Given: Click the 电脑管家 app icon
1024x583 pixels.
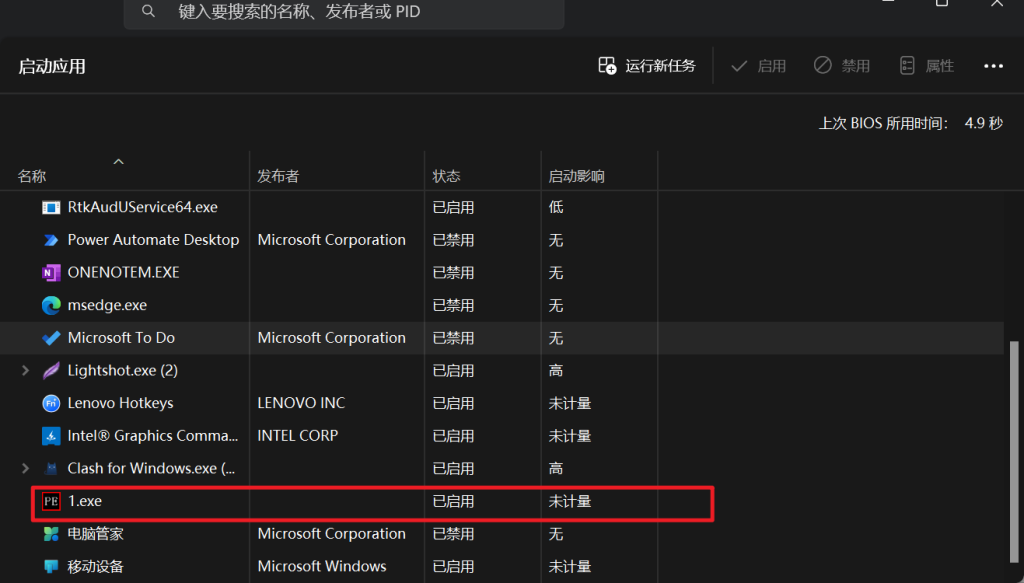Looking at the screenshot, I should pyautogui.click(x=51, y=534).
